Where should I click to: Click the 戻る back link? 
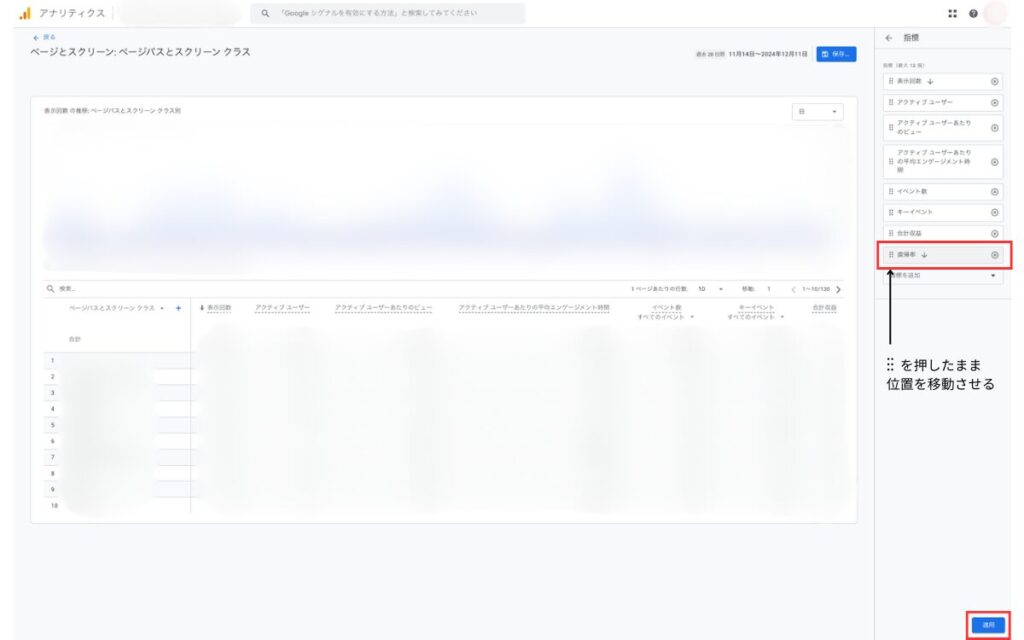click(x=44, y=37)
